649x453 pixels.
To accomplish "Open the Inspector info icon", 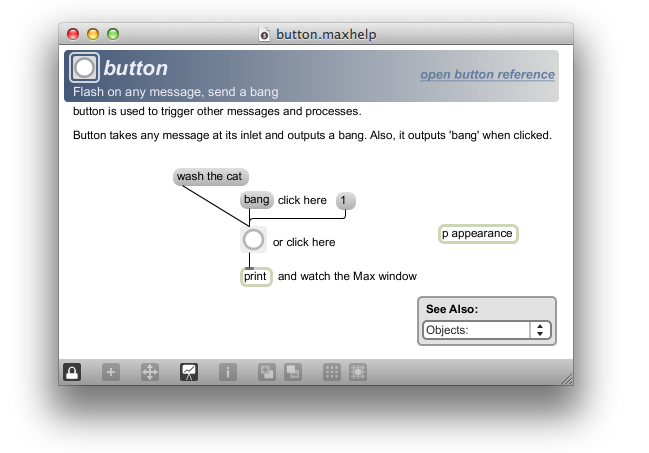I will click(228, 372).
